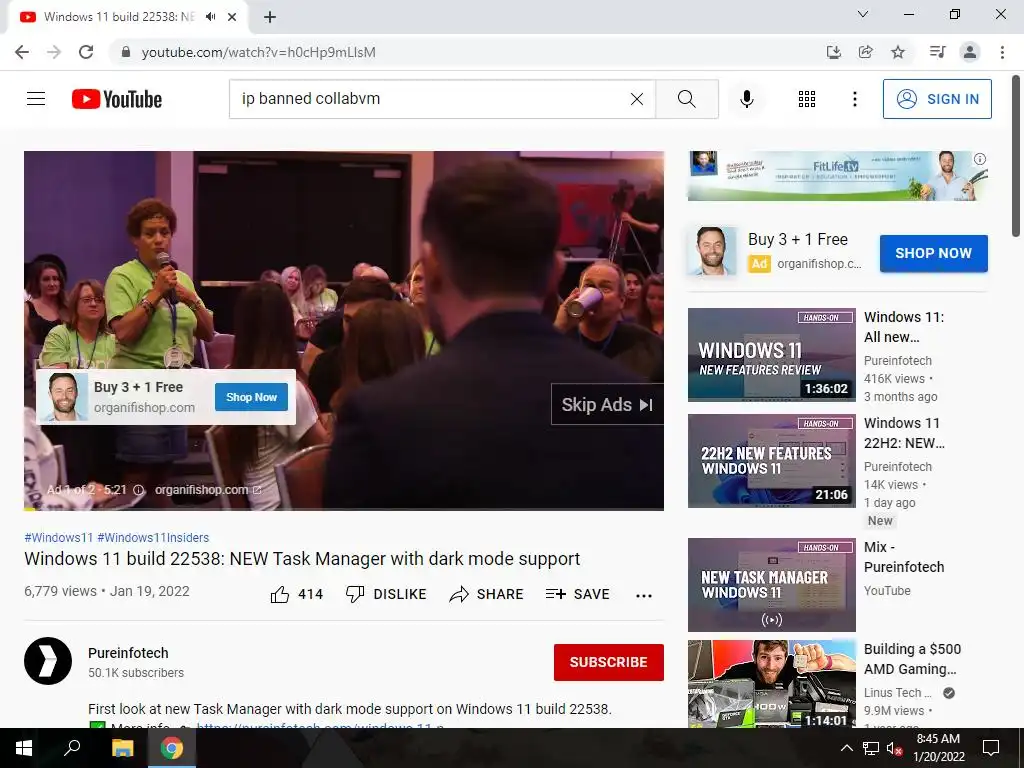Go to the YouTube home logo

click(x=117, y=99)
